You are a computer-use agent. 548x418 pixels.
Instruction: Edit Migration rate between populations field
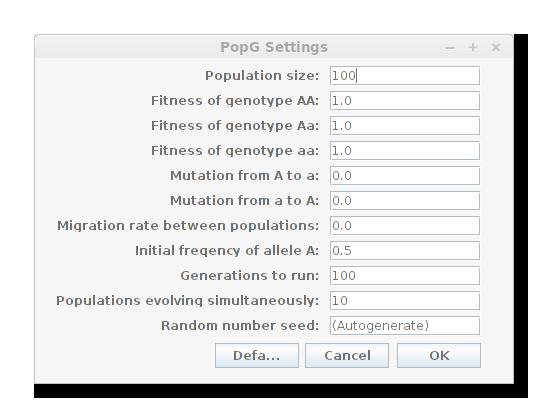405,225
